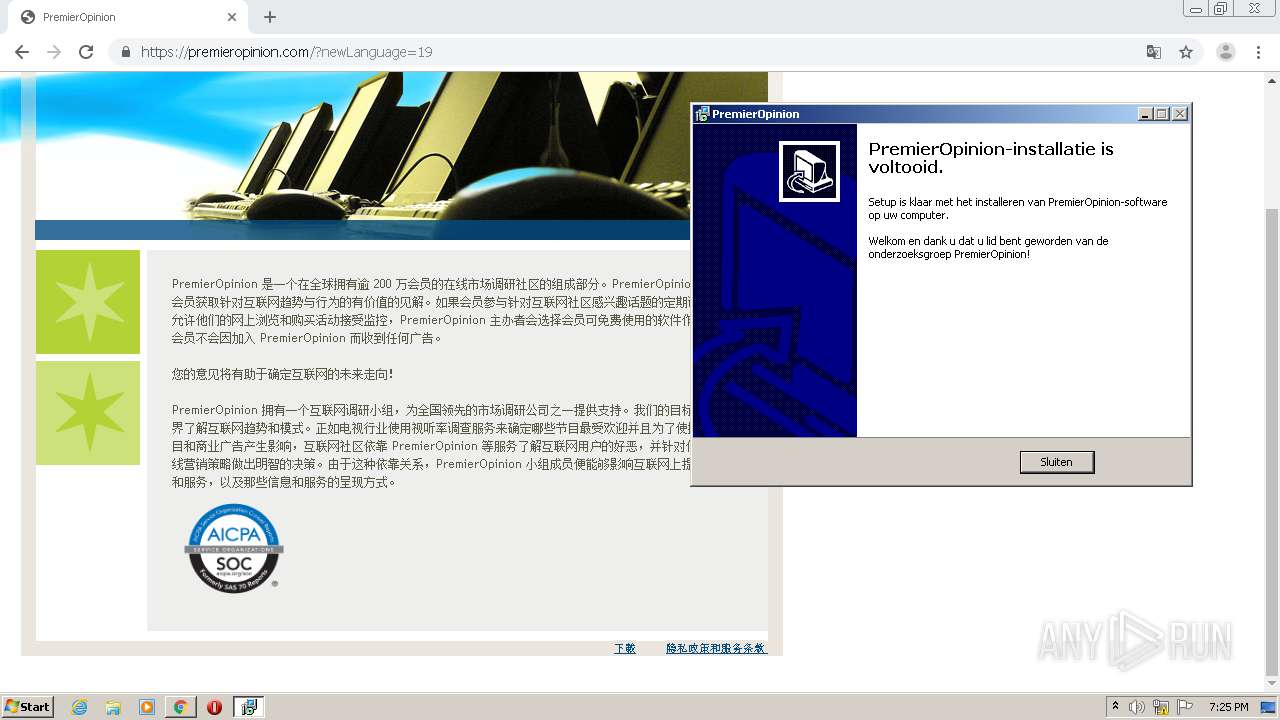Screen dimensions: 1280x720
Task: Click the show desktop button
Action: [1268, 707]
